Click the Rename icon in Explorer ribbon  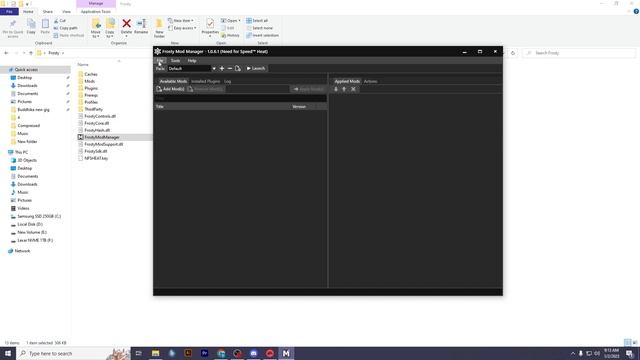pos(141,24)
